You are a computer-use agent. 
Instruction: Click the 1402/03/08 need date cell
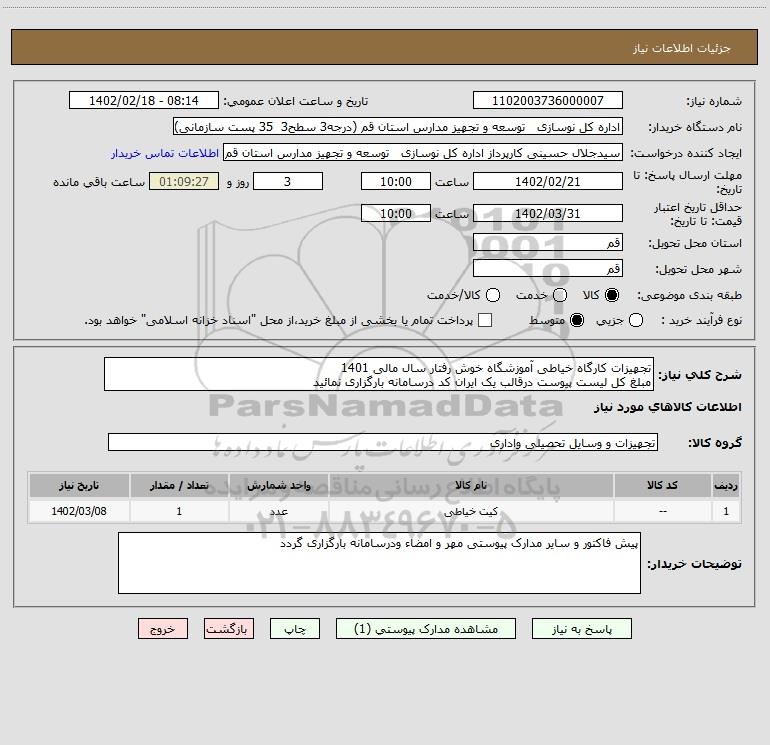79,511
